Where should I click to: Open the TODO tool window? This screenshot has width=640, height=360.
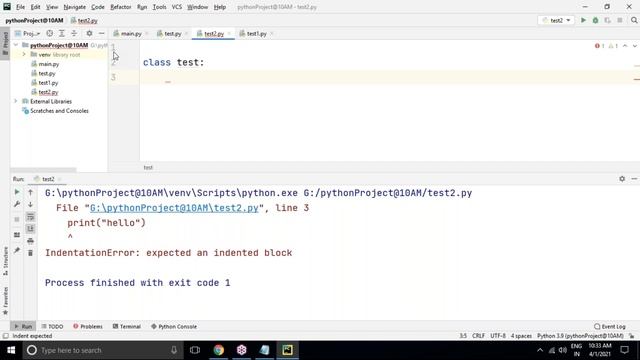coord(53,327)
